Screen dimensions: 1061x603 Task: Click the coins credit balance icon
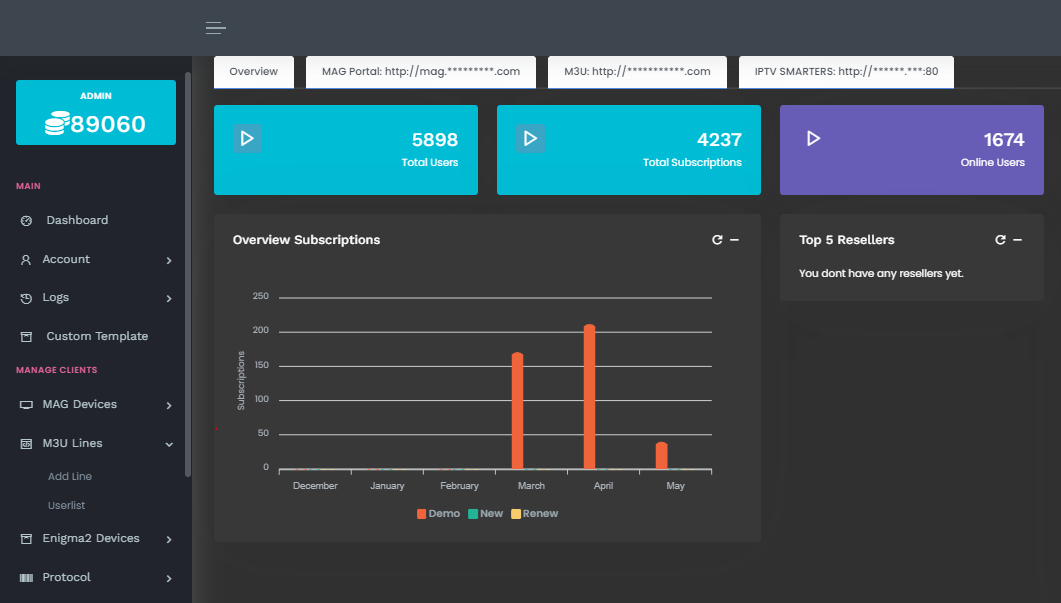tap(56, 124)
